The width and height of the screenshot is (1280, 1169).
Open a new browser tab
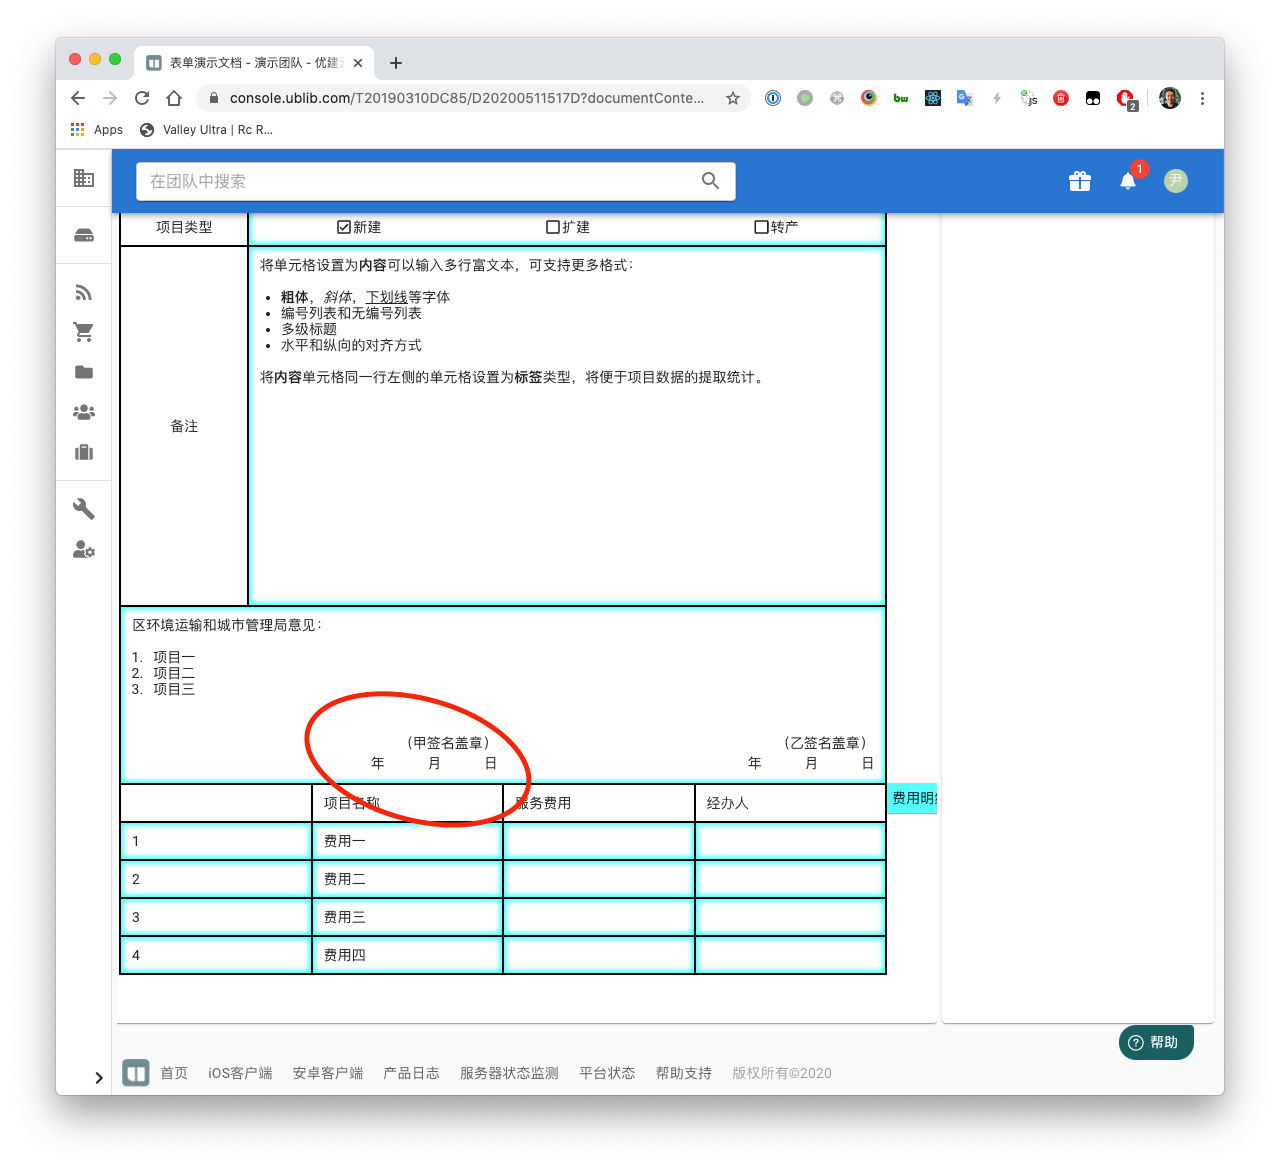396,63
